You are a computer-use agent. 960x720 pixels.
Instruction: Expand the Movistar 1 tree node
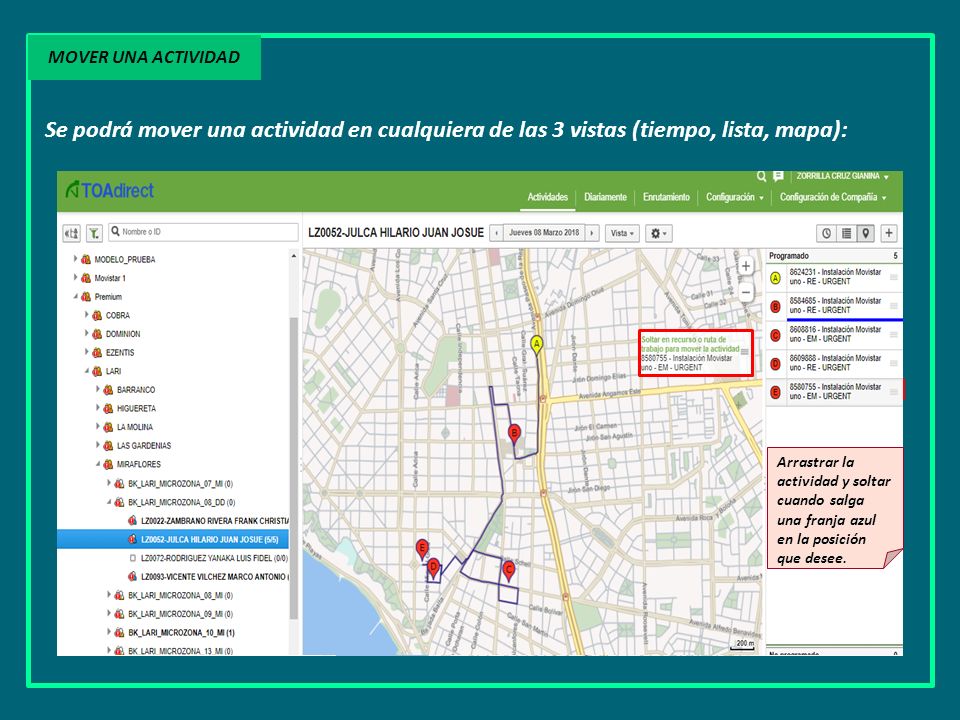75,277
